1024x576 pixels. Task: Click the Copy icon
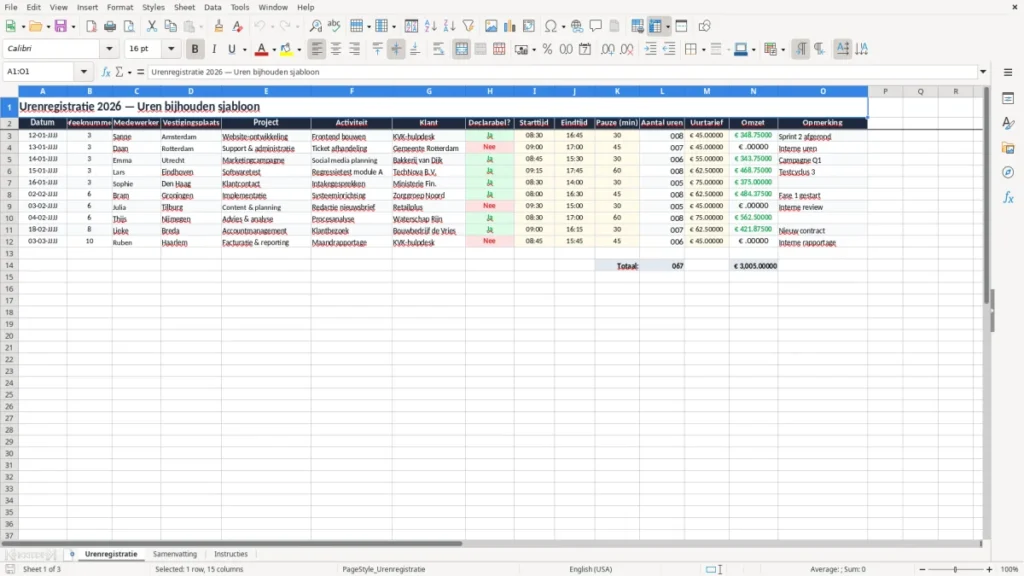pyautogui.click(x=170, y=26)
